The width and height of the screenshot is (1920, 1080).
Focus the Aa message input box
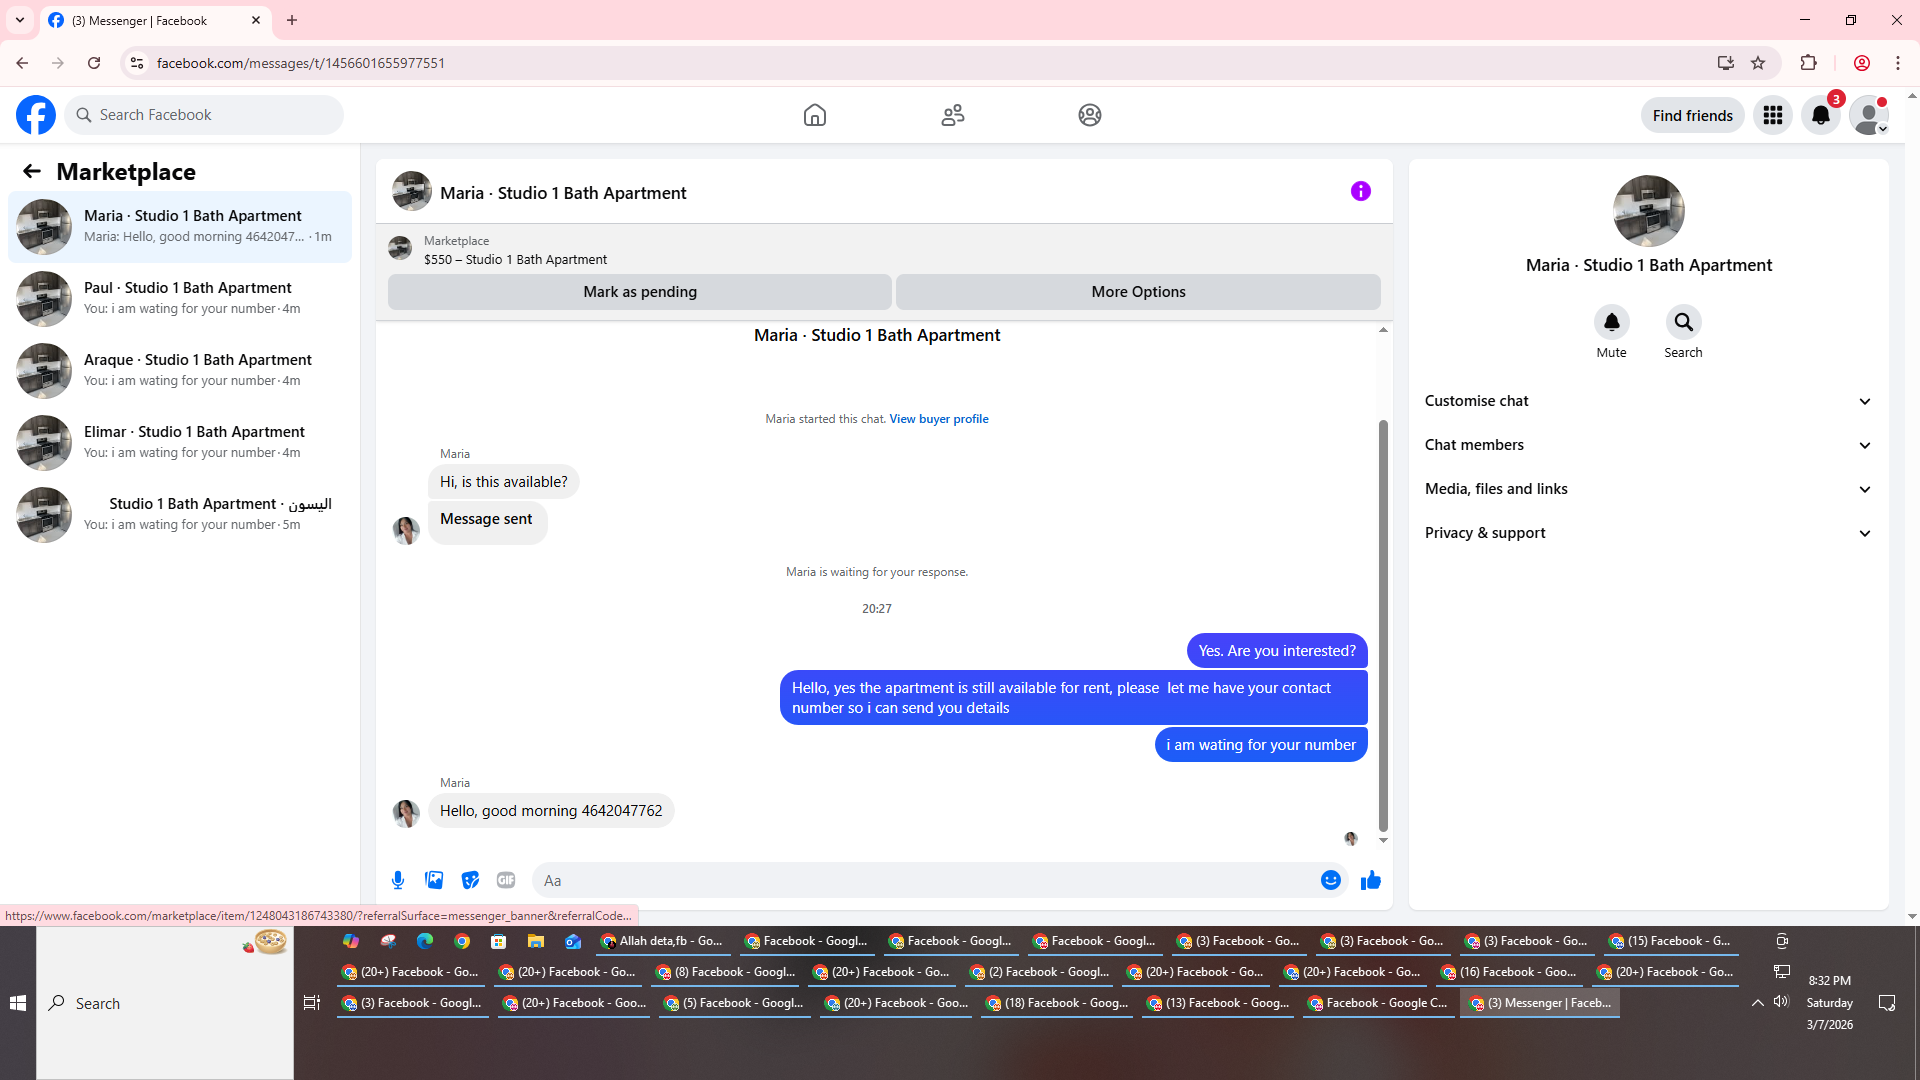point(926,880)
